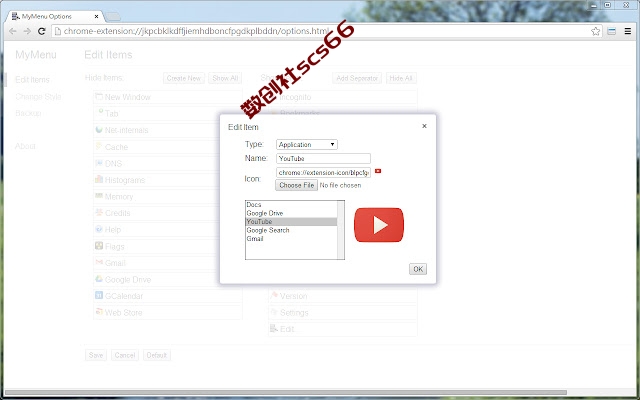The height and width of the screenshot is (400, 640).
Task: Click the Create New button
Action: tap(184, 78)
